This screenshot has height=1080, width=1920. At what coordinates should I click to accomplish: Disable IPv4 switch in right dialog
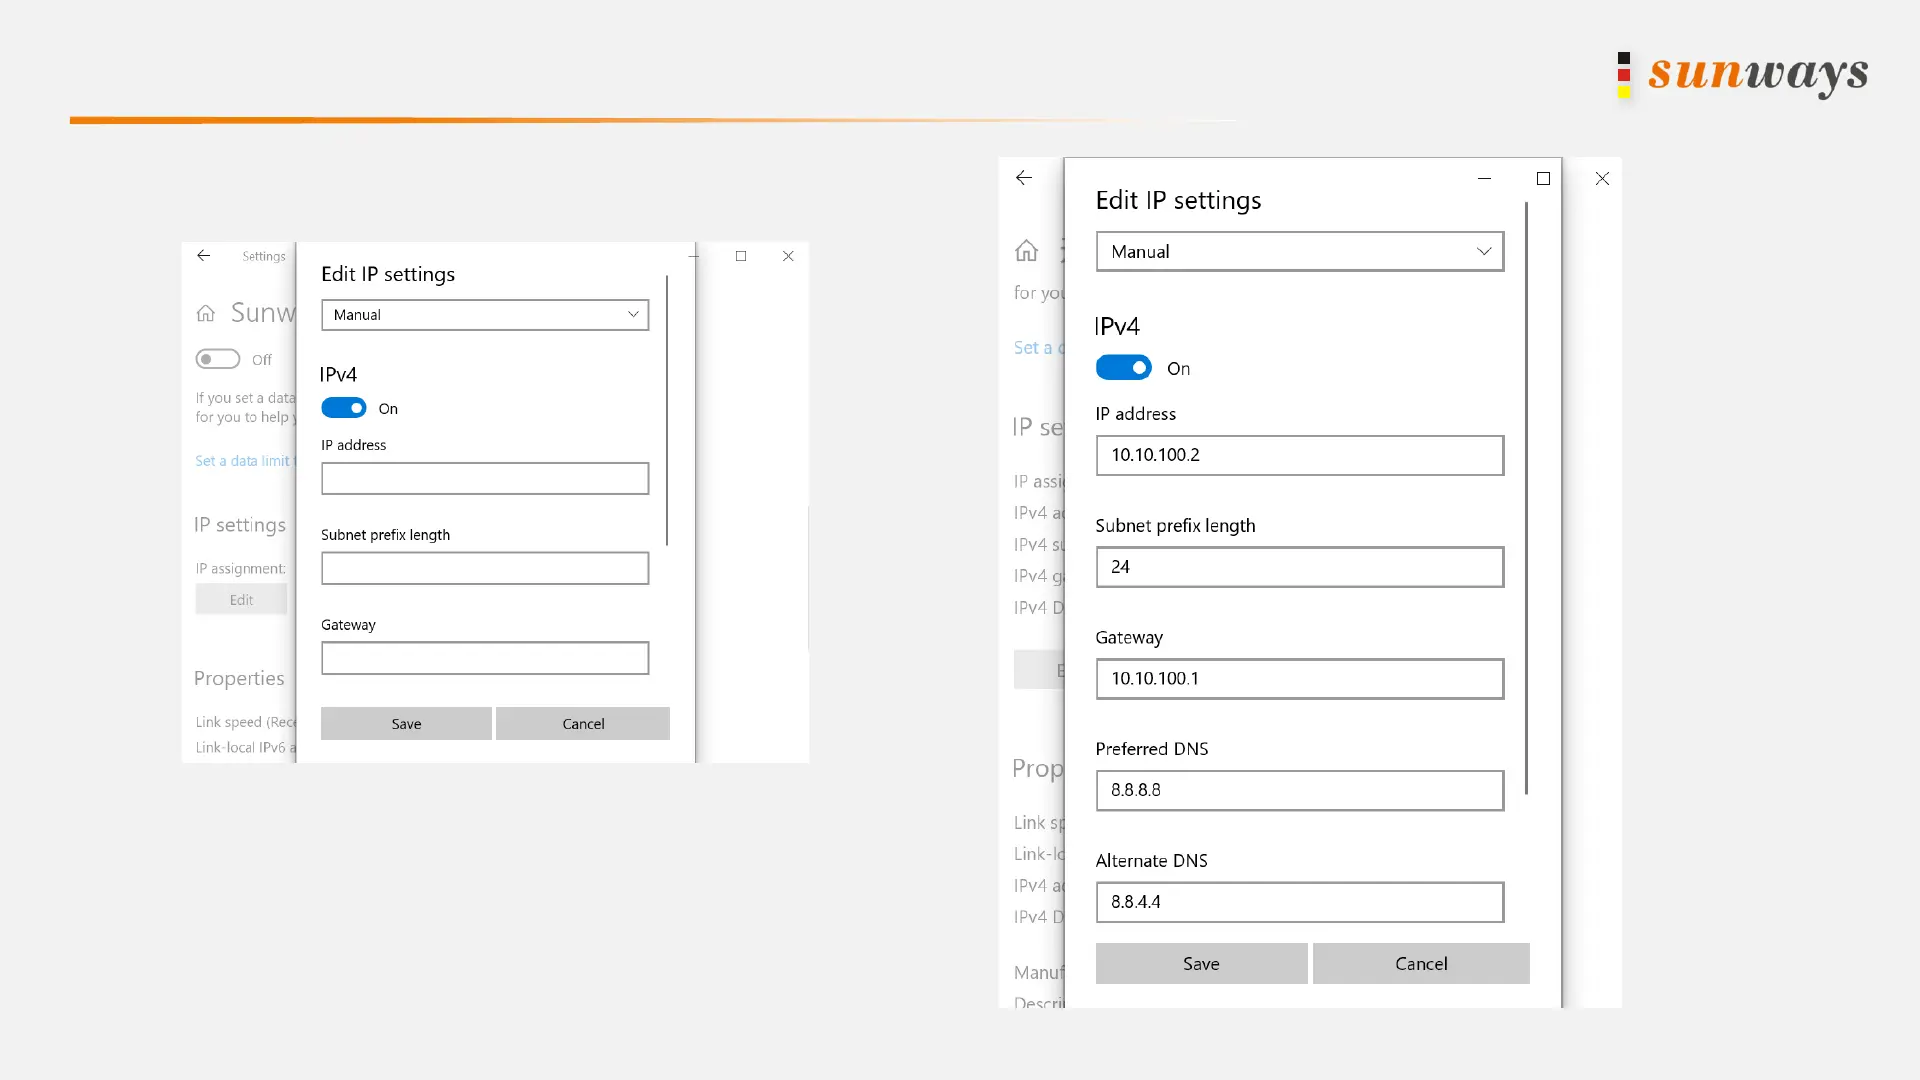coord(1123,368)
